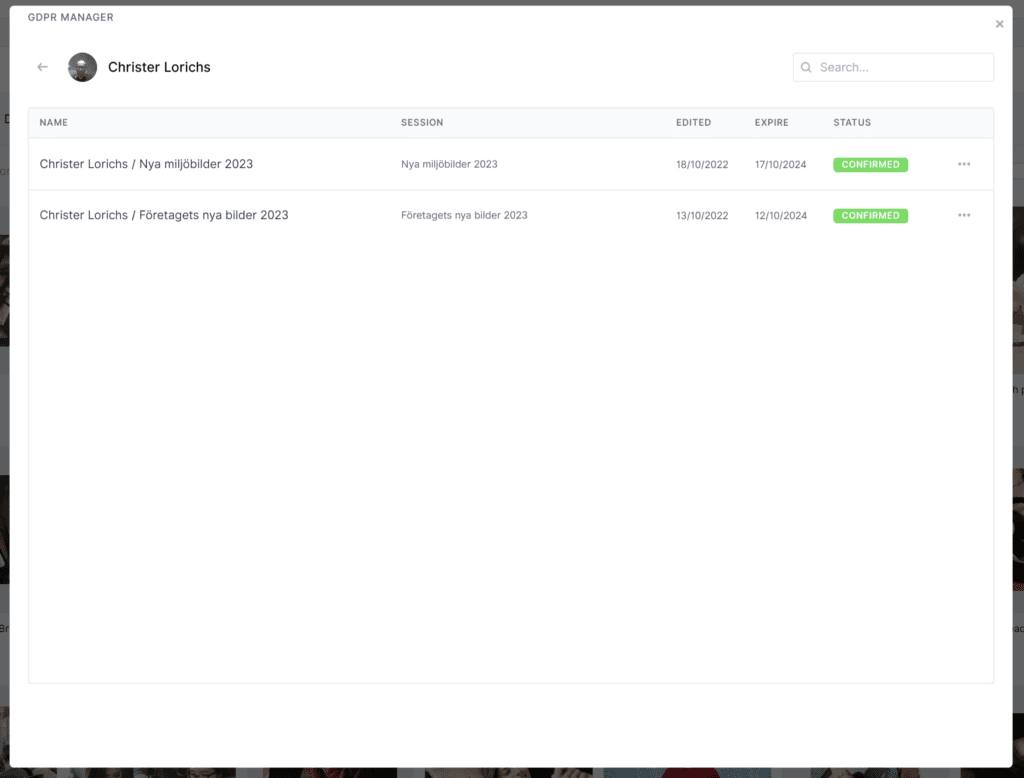The height and width of the screenshot is (778, 1024).
Task: Click the search magnifier icon
Action: pos(806,67)
